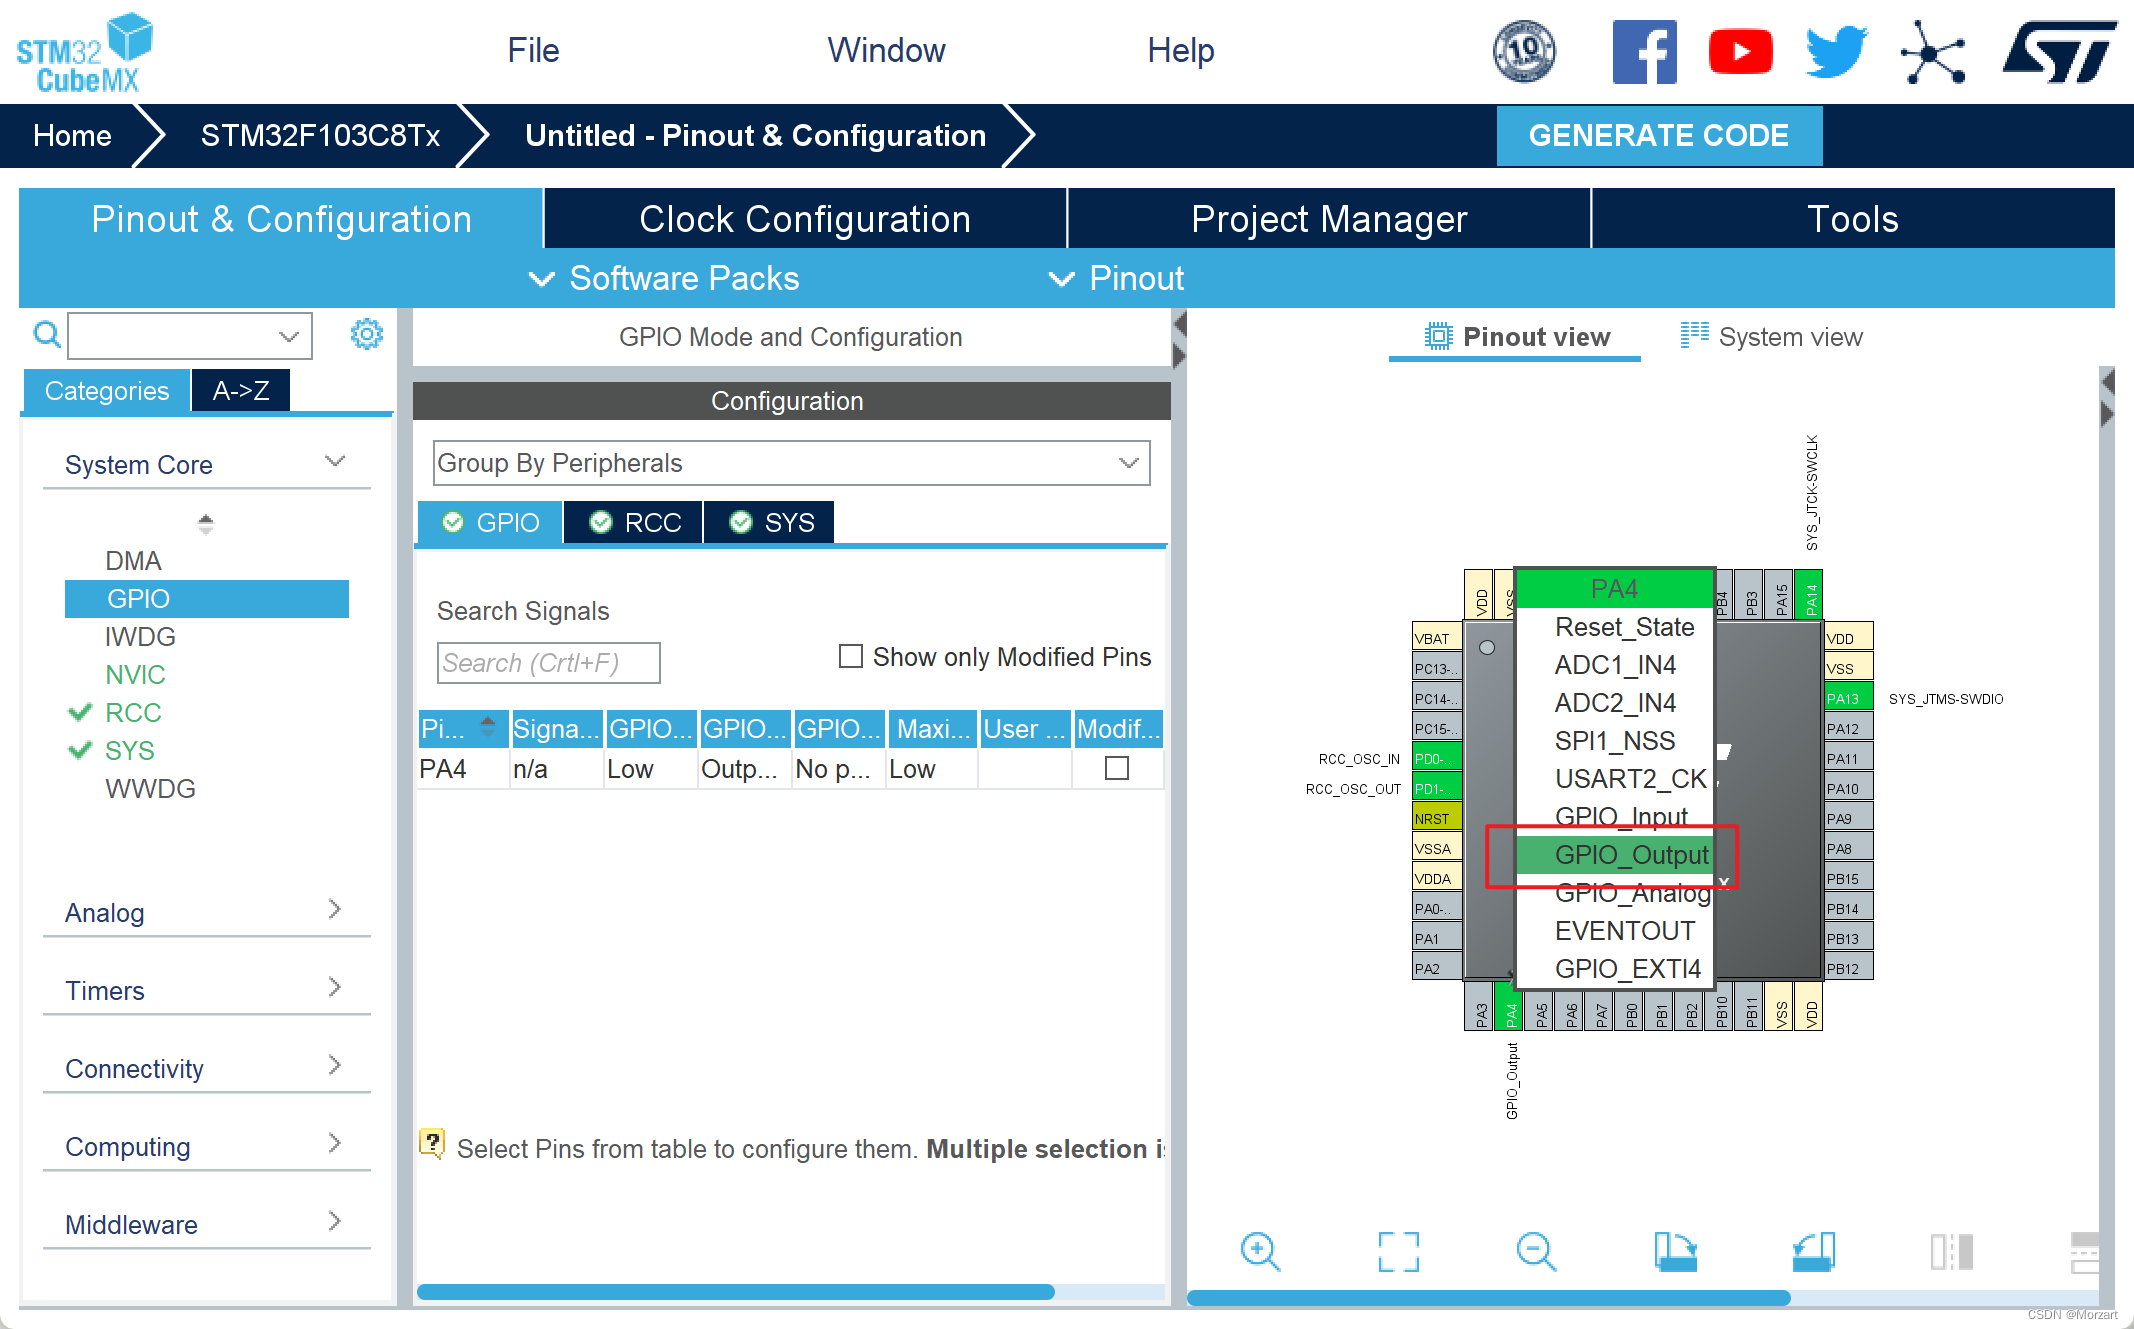Select Reset_State in PA4 popup menu
Image resolution: width=2134 pixels, height=1329 pixels.
coord(1615,627)
